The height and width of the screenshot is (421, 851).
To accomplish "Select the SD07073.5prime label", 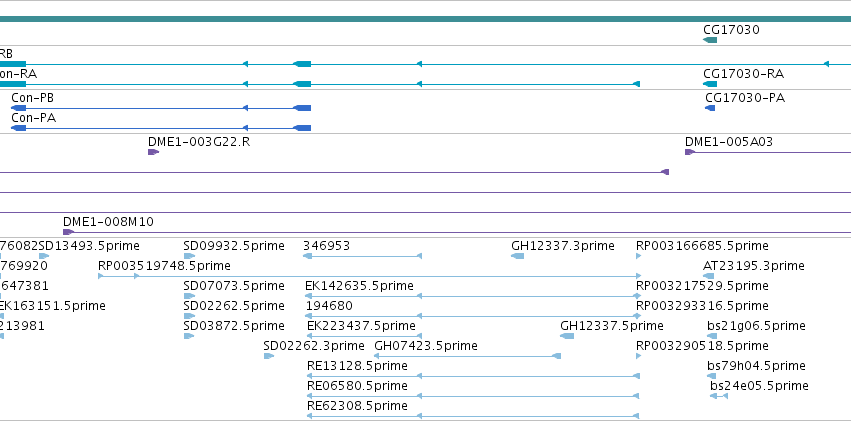I will 234,286.
